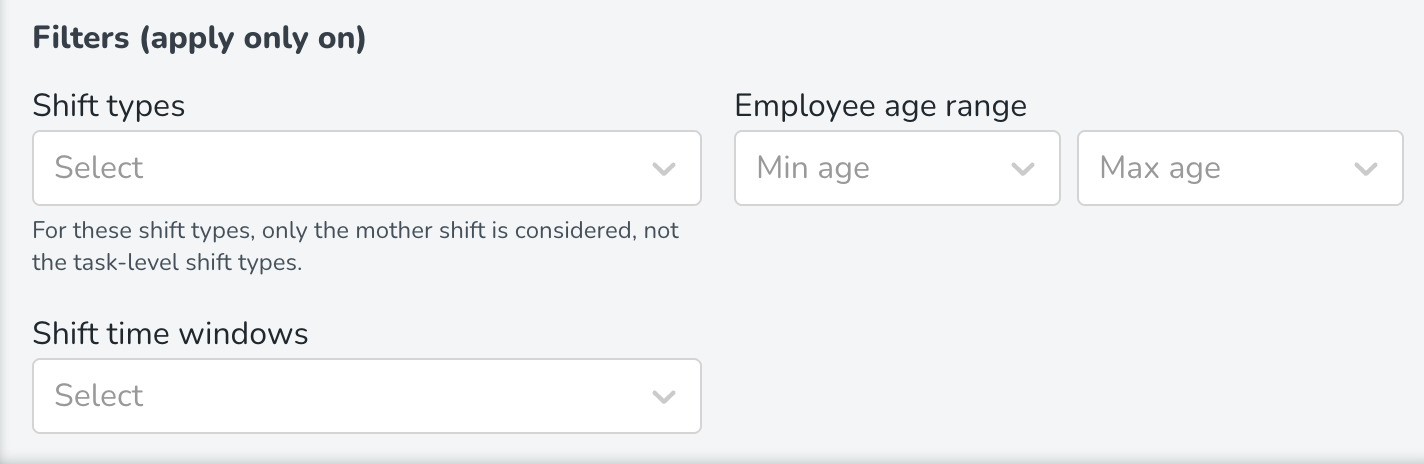Image resolution: width=1424 pixels, height=464 pixels.
Task: Click the mother shift helper text
Action: [355, 231]
